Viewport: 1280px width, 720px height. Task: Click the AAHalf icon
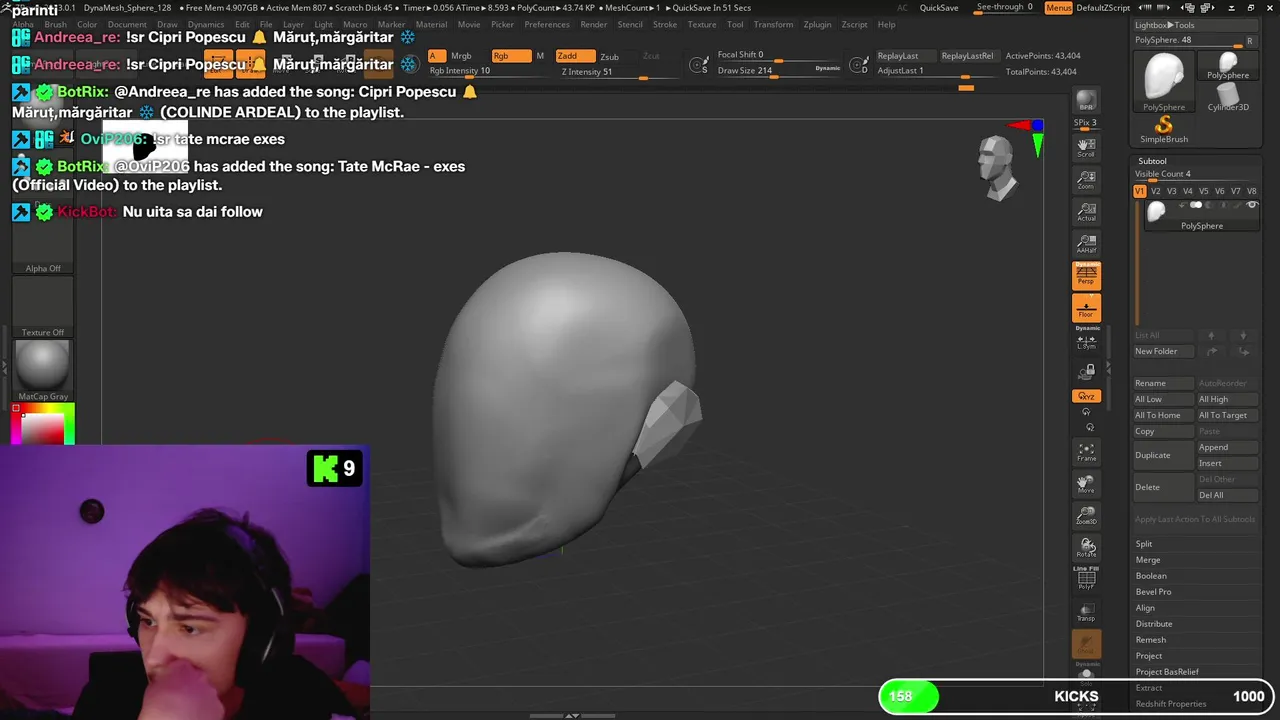click(1086, 244)
